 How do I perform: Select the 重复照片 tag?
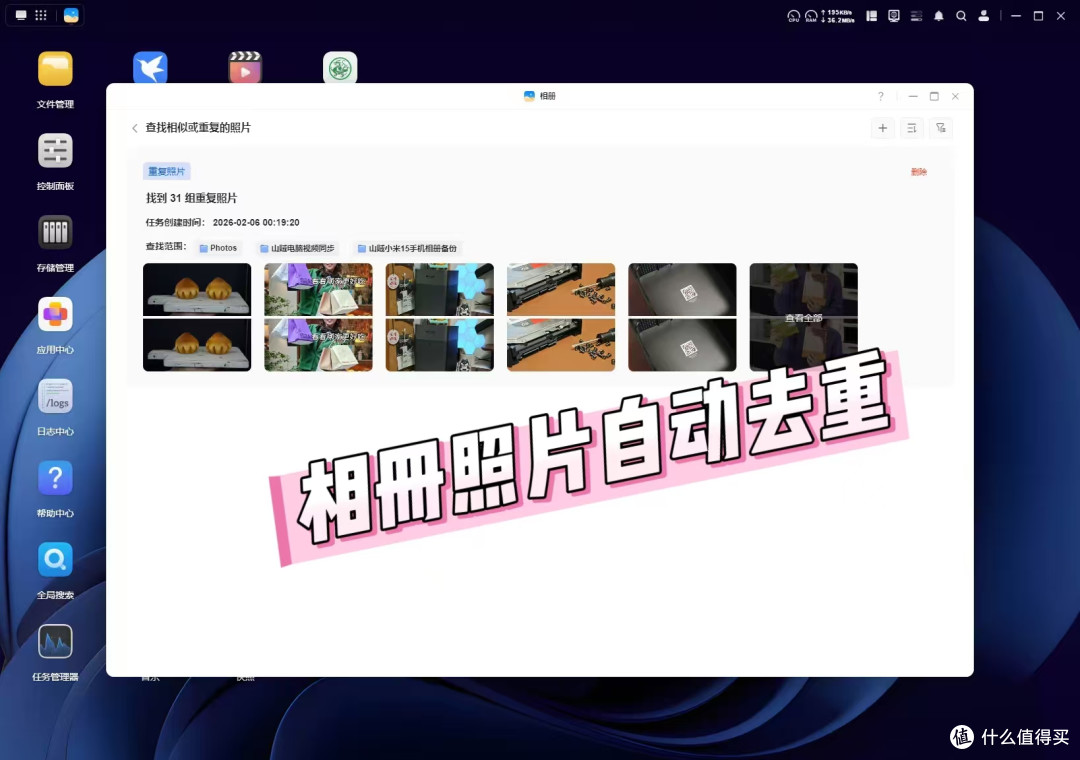tap(167, 171)
